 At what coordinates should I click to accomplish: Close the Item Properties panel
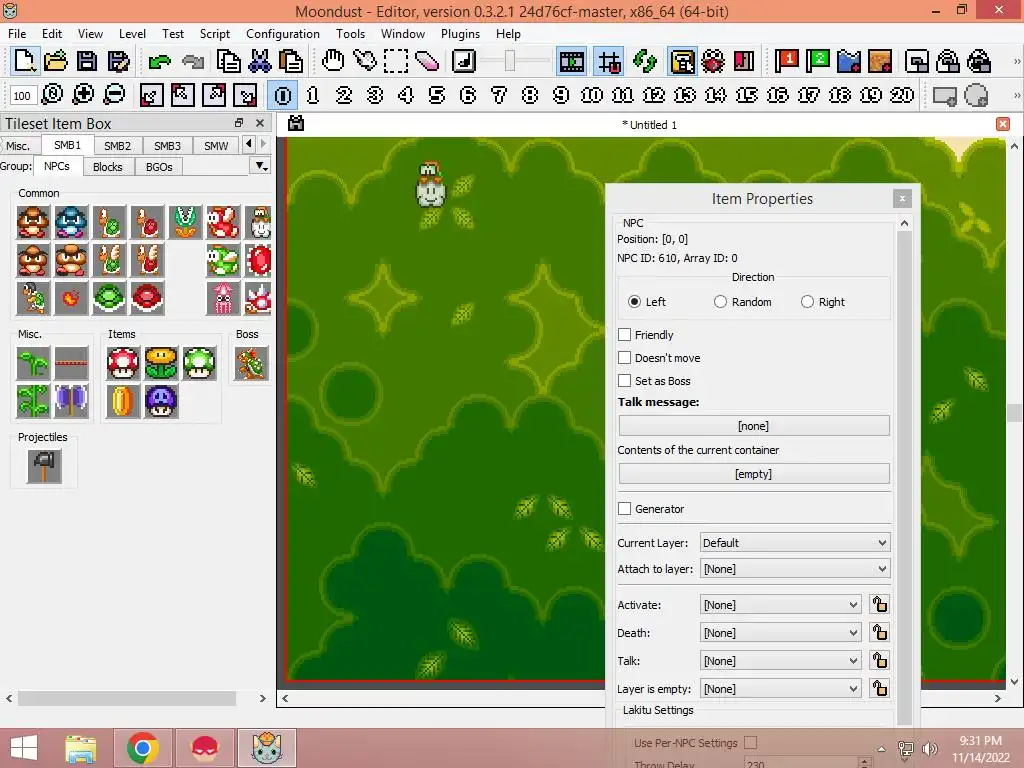pyautogui.click(x=902, y=199)
